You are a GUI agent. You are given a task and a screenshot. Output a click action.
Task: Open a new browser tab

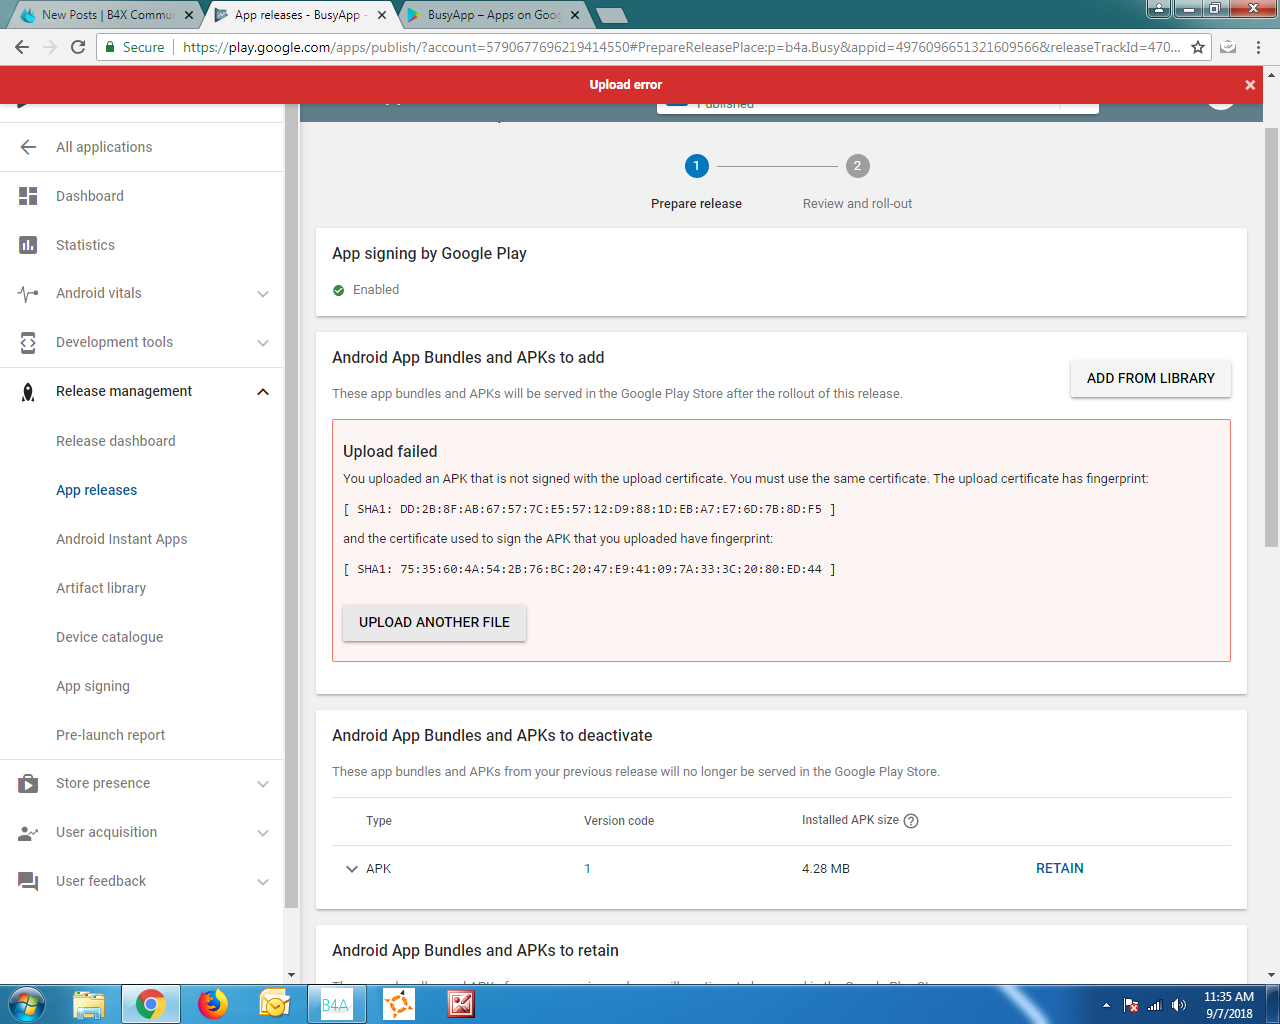(611, 15)
